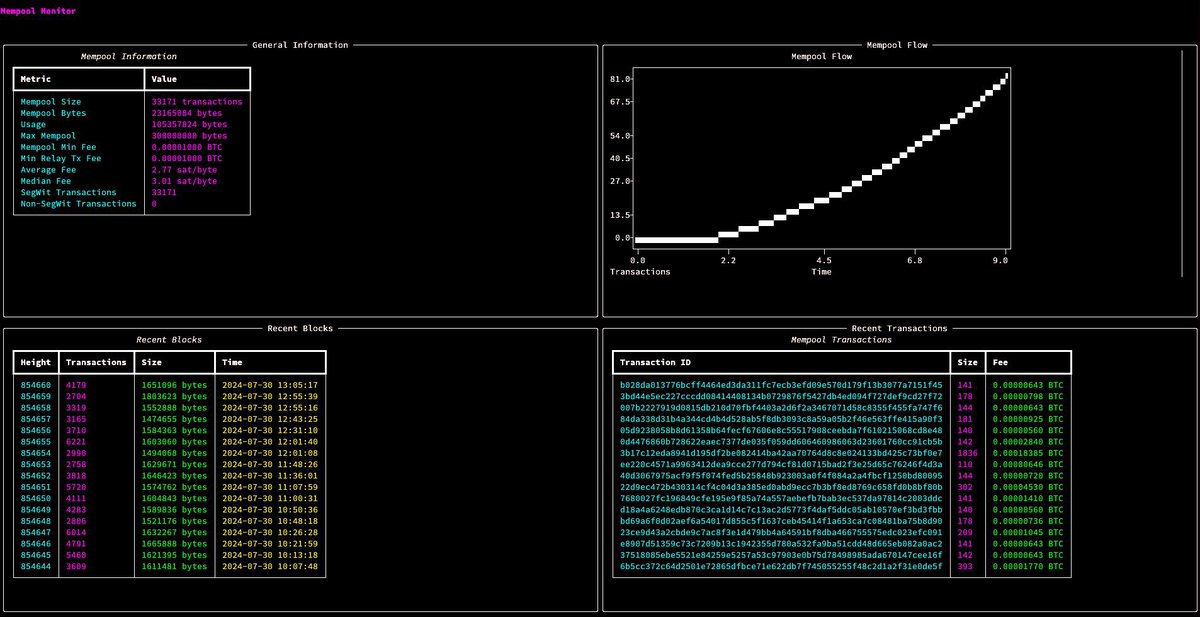This screenshot has height=617, width=1200.
Task: Click the block time '2024-07-30 12:31:10'
Action: click(x=270, y=430)
